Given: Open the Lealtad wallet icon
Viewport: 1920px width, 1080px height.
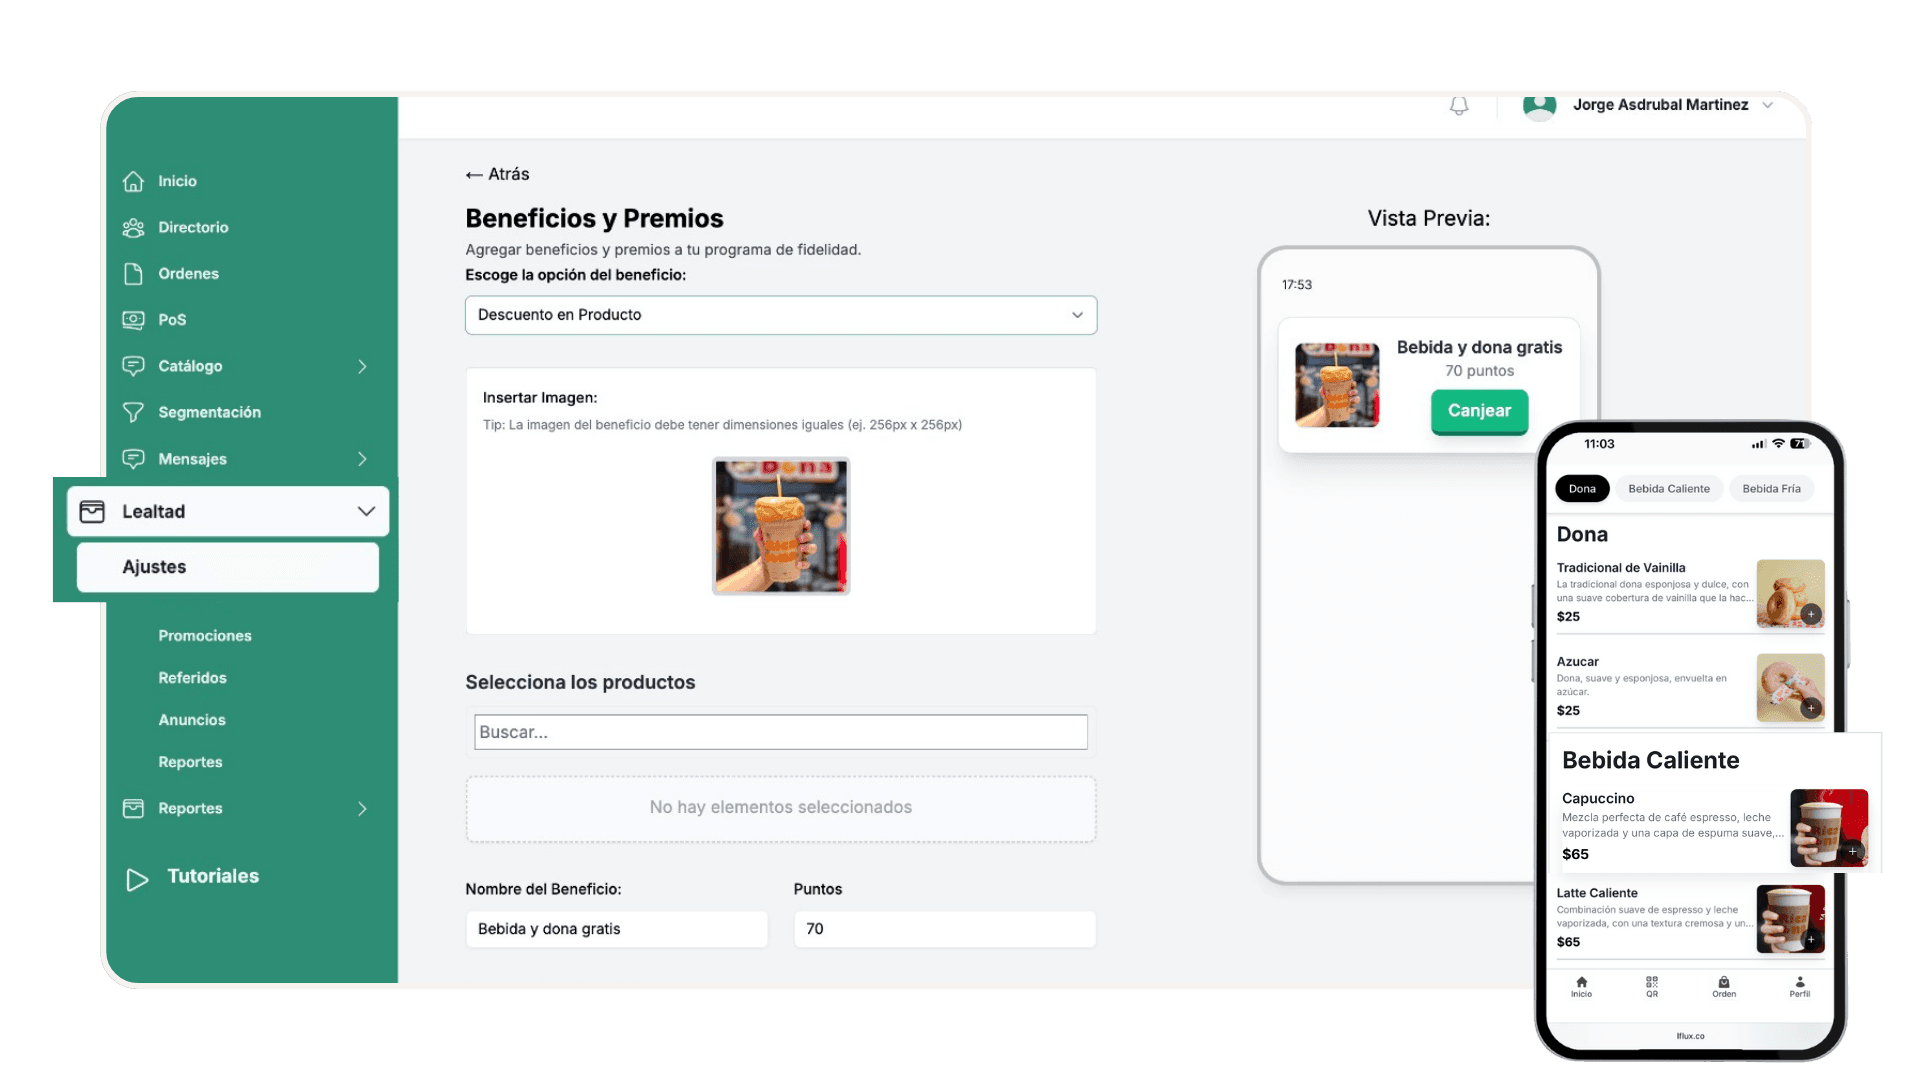Looking at the screenshot, I should (x=93, y=511).
